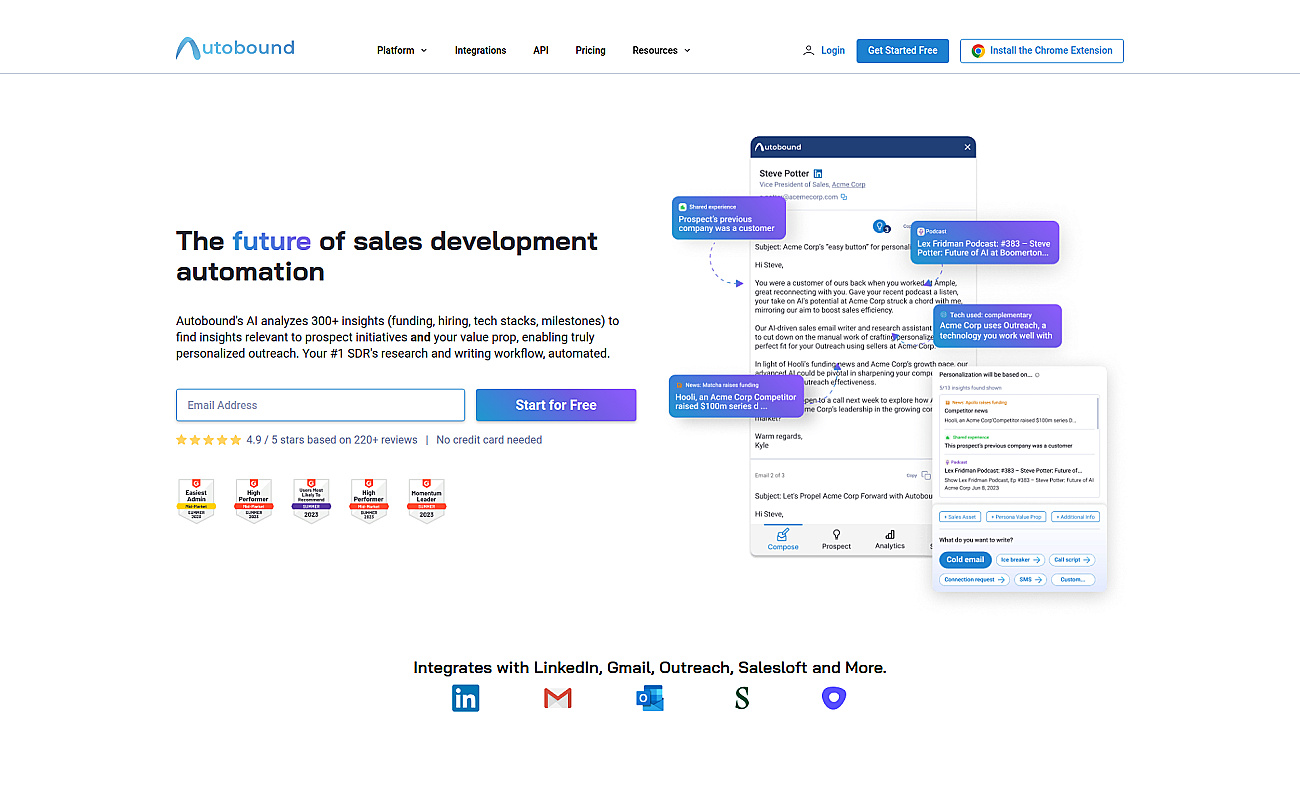Open the Acme Corp link under Steve Potter
1300x788 pixels.
tap(849, 185)
